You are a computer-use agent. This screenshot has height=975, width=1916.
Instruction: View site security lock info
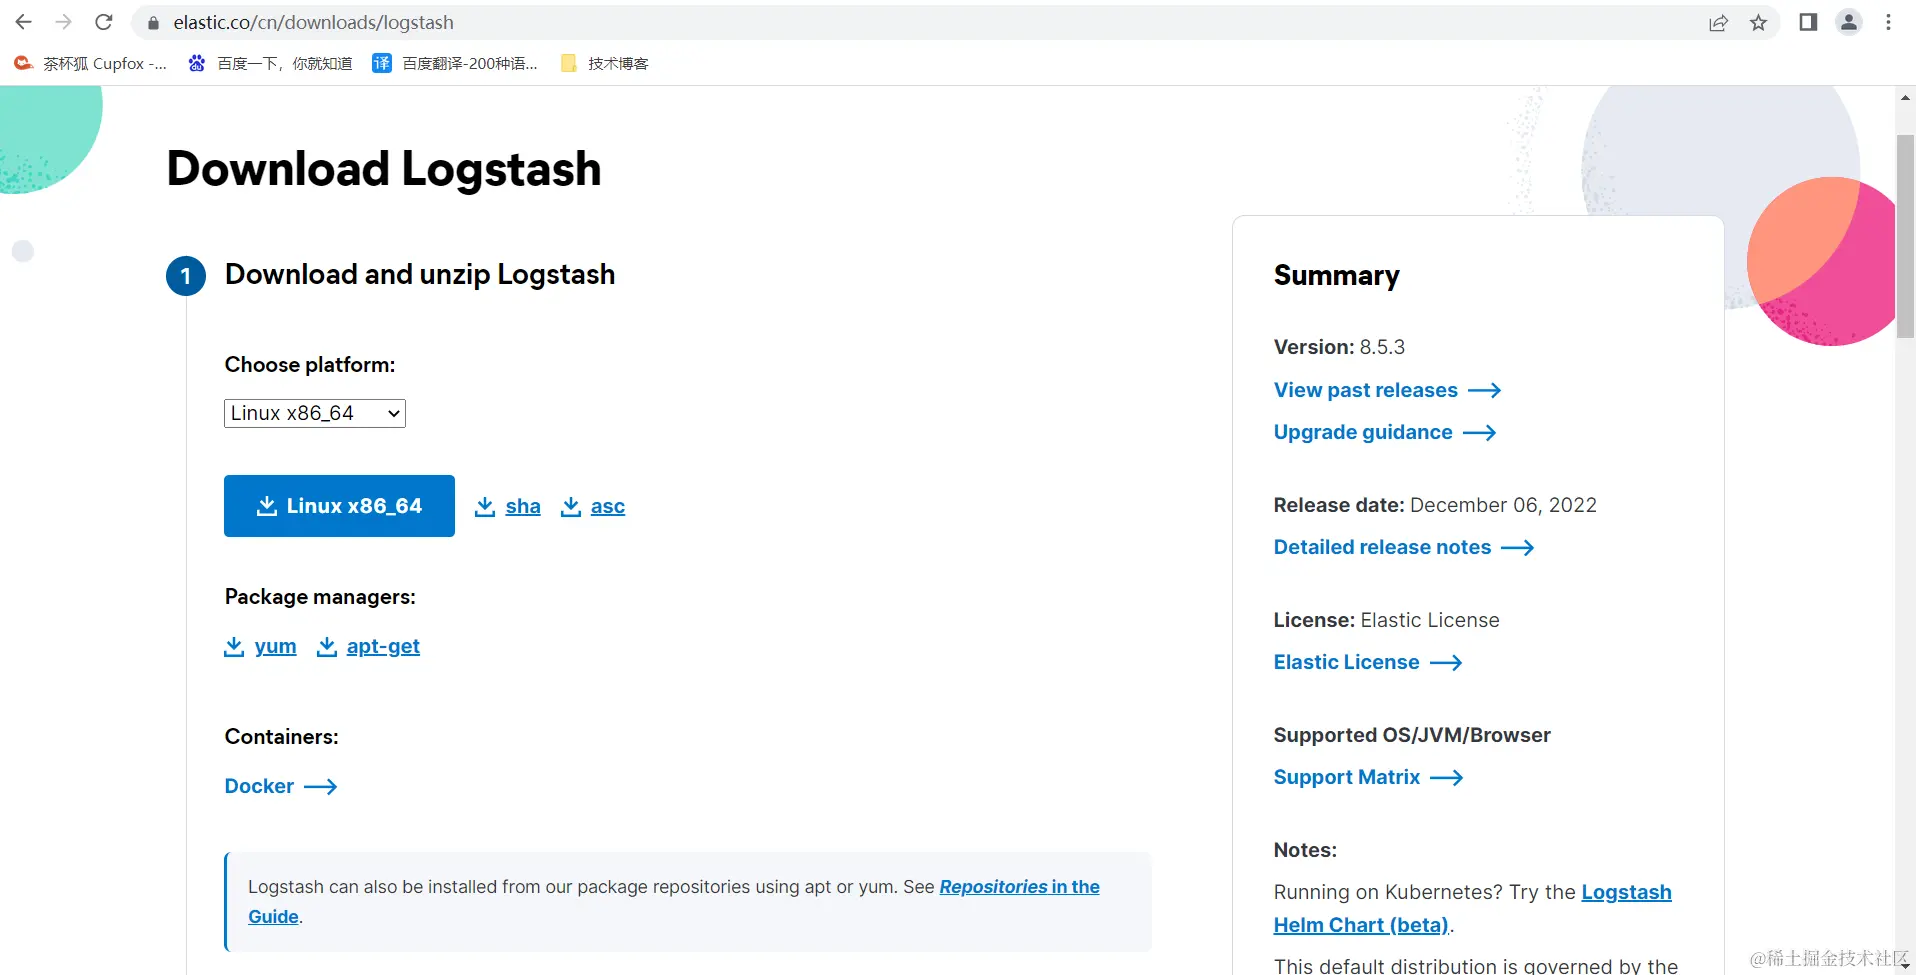tap(153, 23)
